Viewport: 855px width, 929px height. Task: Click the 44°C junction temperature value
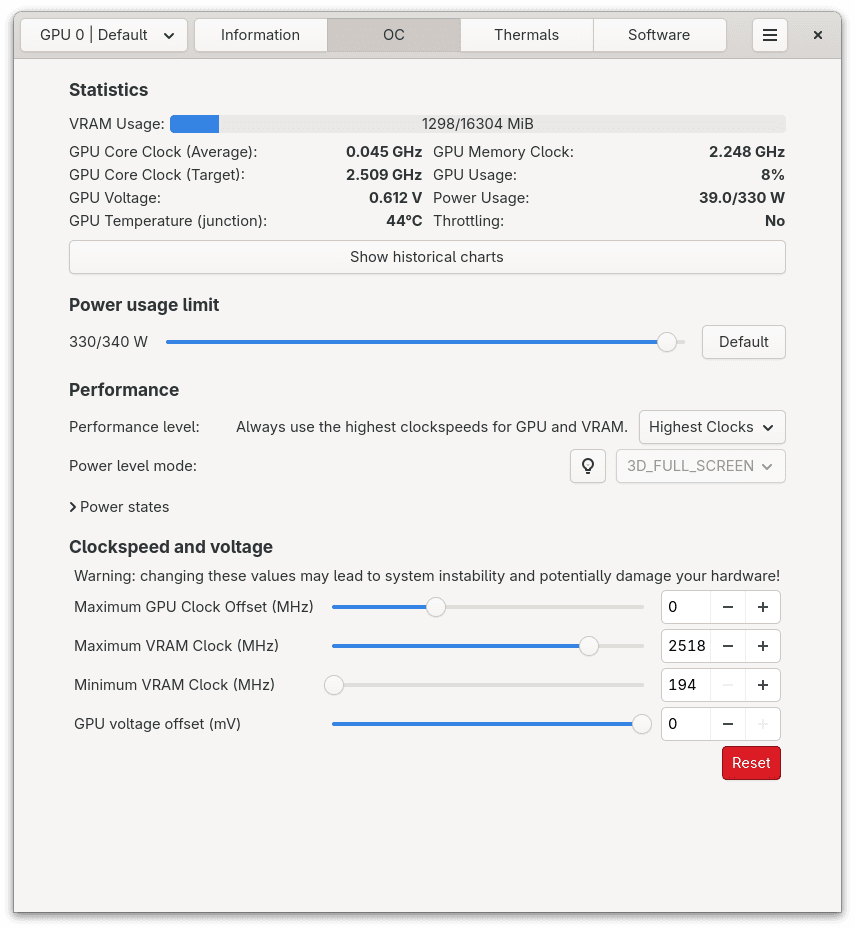click(404, 221)
